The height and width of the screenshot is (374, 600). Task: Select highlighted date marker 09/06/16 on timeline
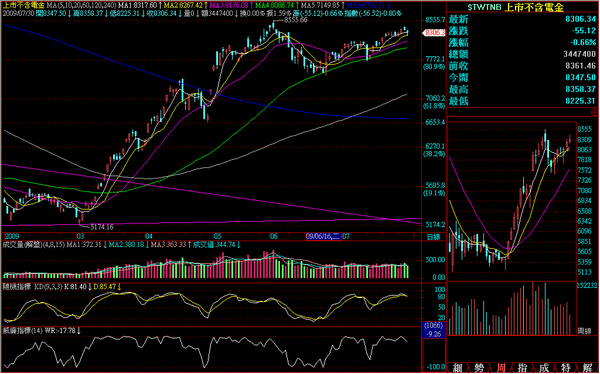click(323, 237)
